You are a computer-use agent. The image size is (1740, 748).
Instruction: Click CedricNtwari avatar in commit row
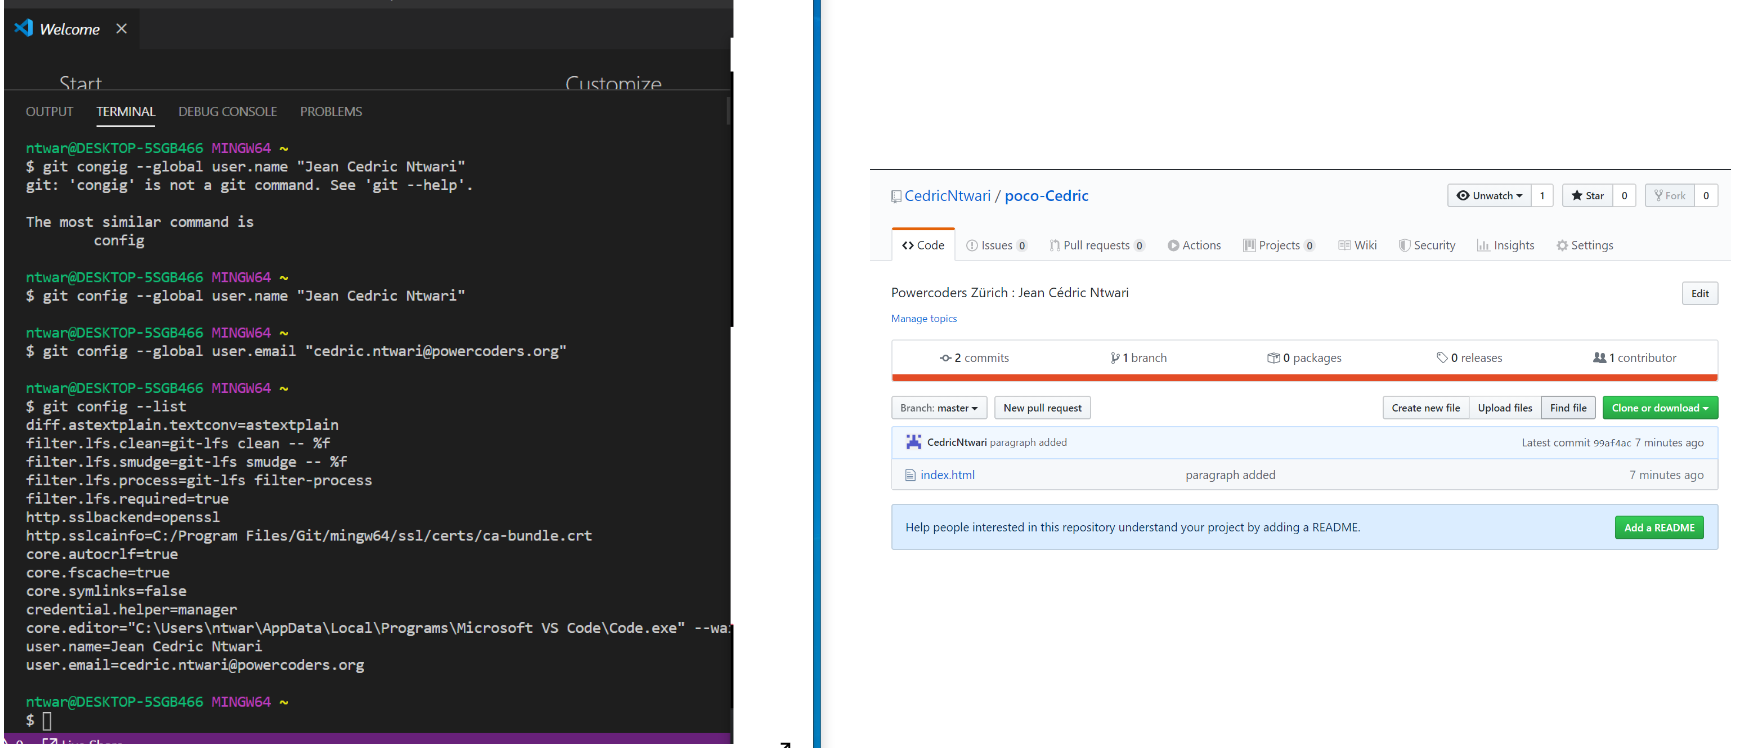click(x=913, y=442)
